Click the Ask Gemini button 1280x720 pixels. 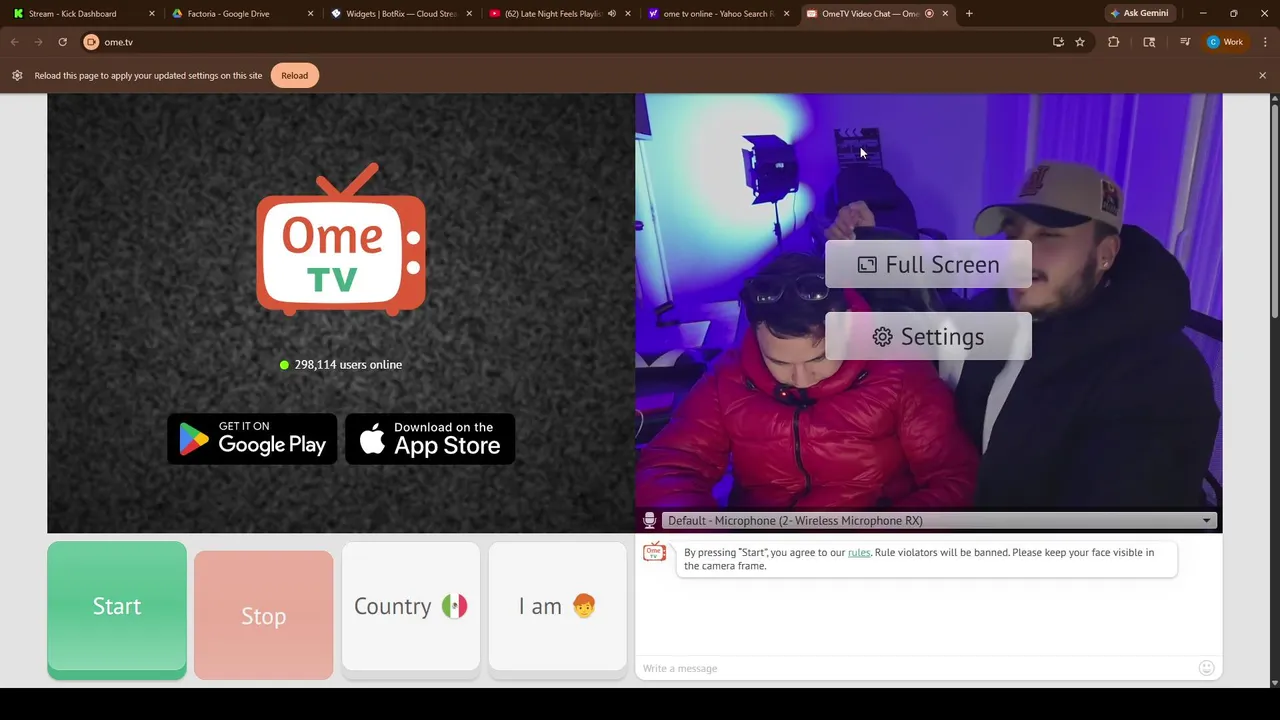[x=1139, y=14]
